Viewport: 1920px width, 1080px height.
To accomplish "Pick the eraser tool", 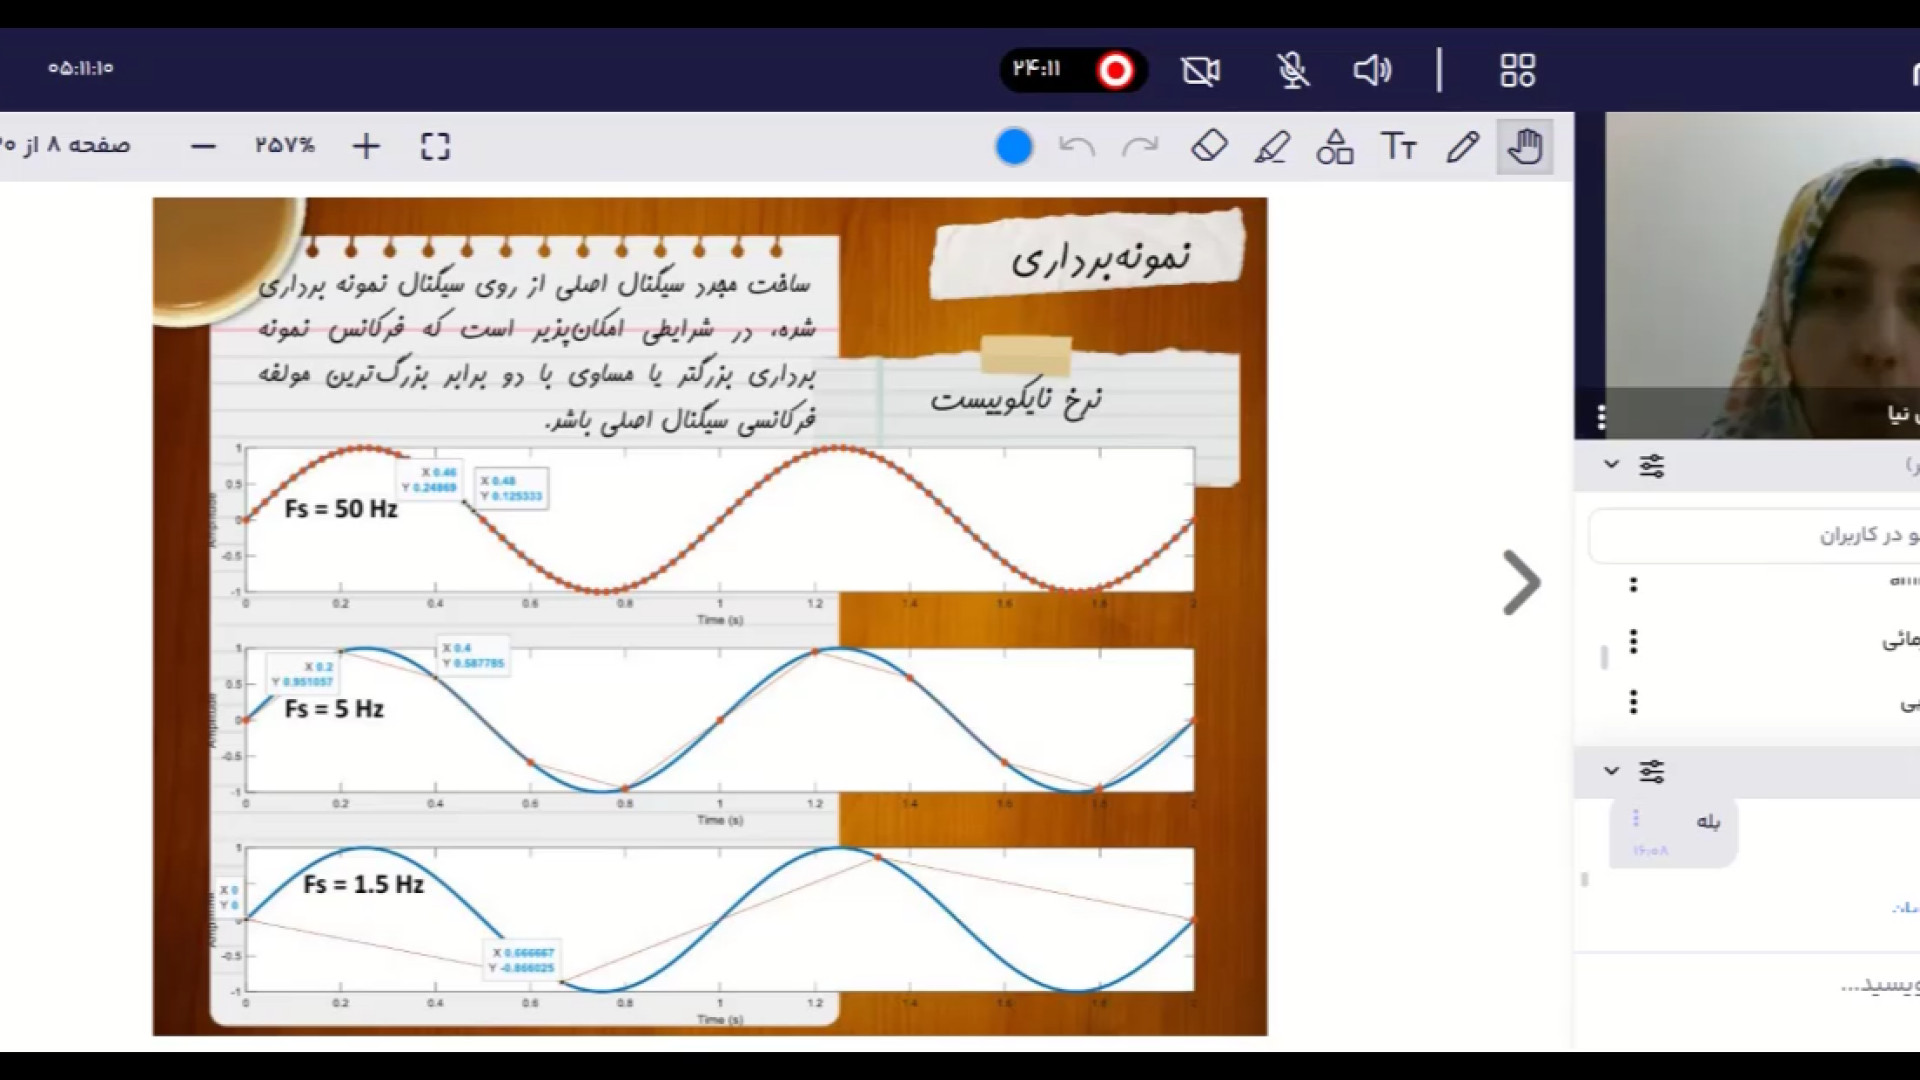I will point(1209,146).
